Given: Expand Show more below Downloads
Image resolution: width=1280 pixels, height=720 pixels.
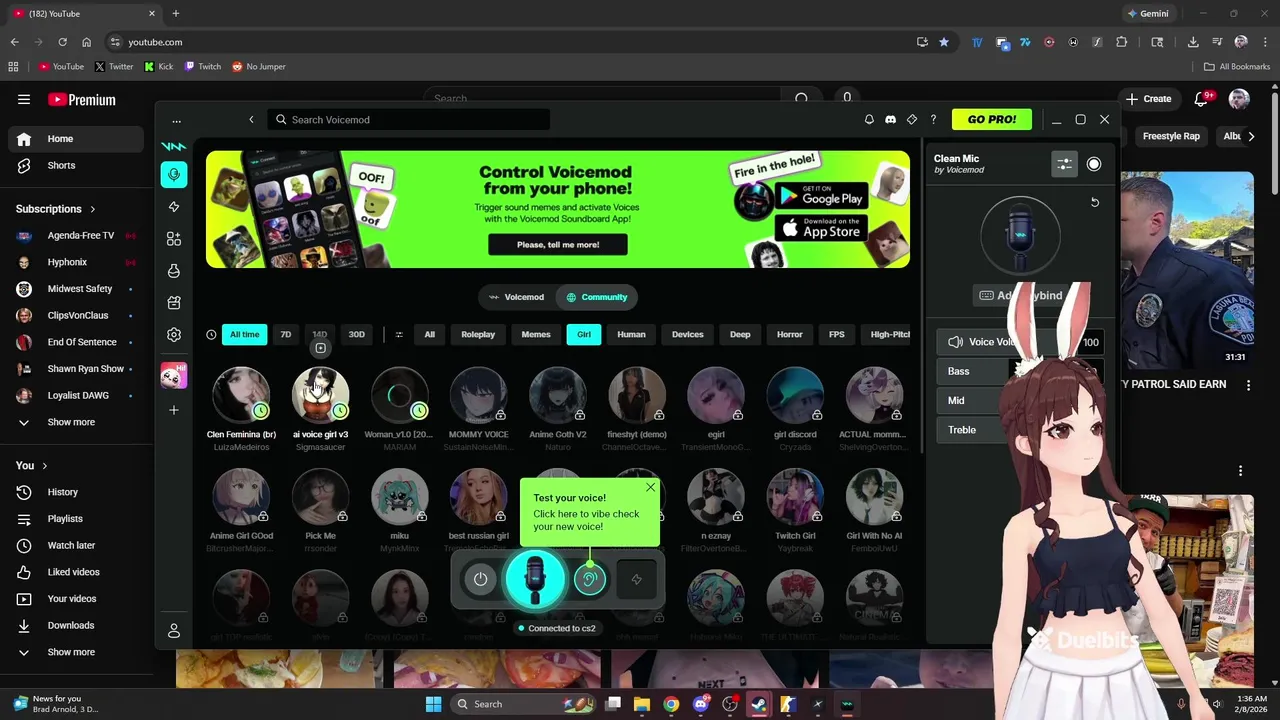Looking at the screenshot, I should [x=71, y=652].
